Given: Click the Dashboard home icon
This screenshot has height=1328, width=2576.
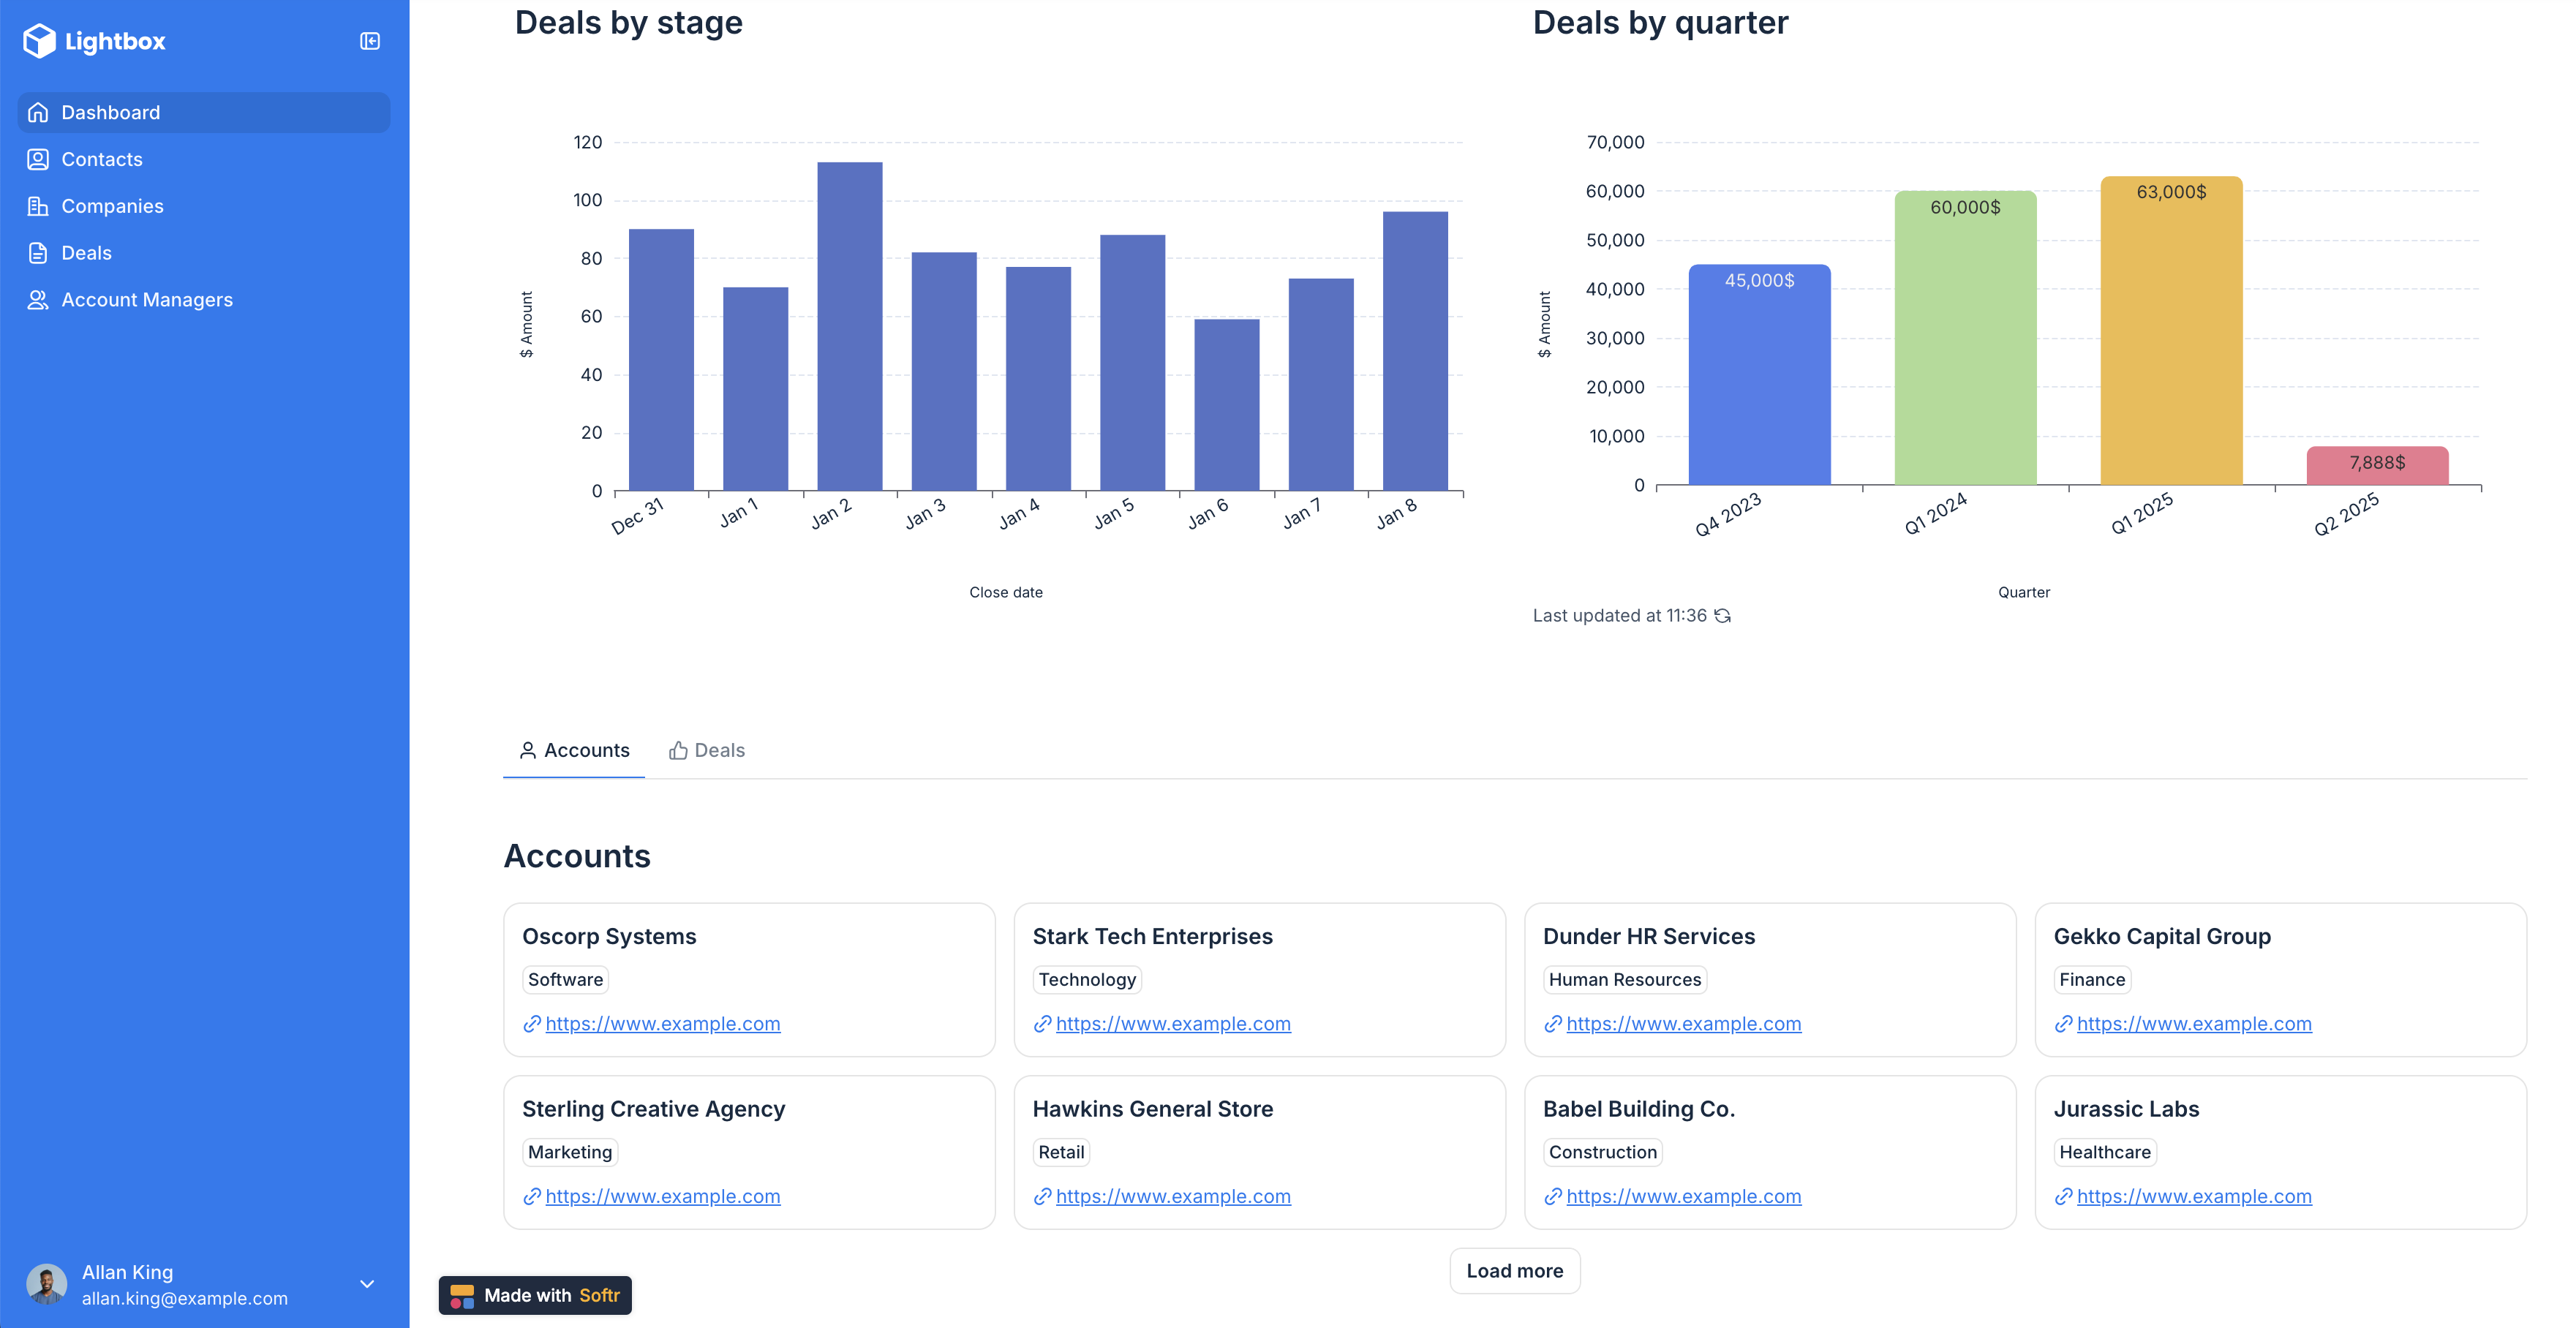Looking at the screenshot, I should pos(38,112).
